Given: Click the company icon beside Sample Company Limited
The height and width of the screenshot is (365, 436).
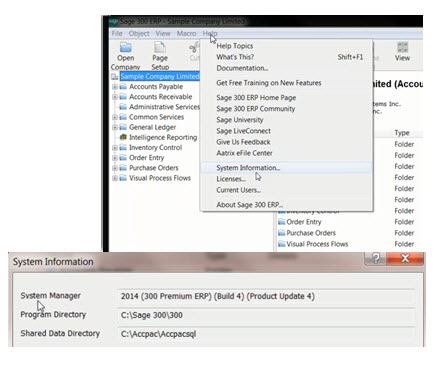Looking at the screenshot, I should pyautogui.click(x=114, y=77).
